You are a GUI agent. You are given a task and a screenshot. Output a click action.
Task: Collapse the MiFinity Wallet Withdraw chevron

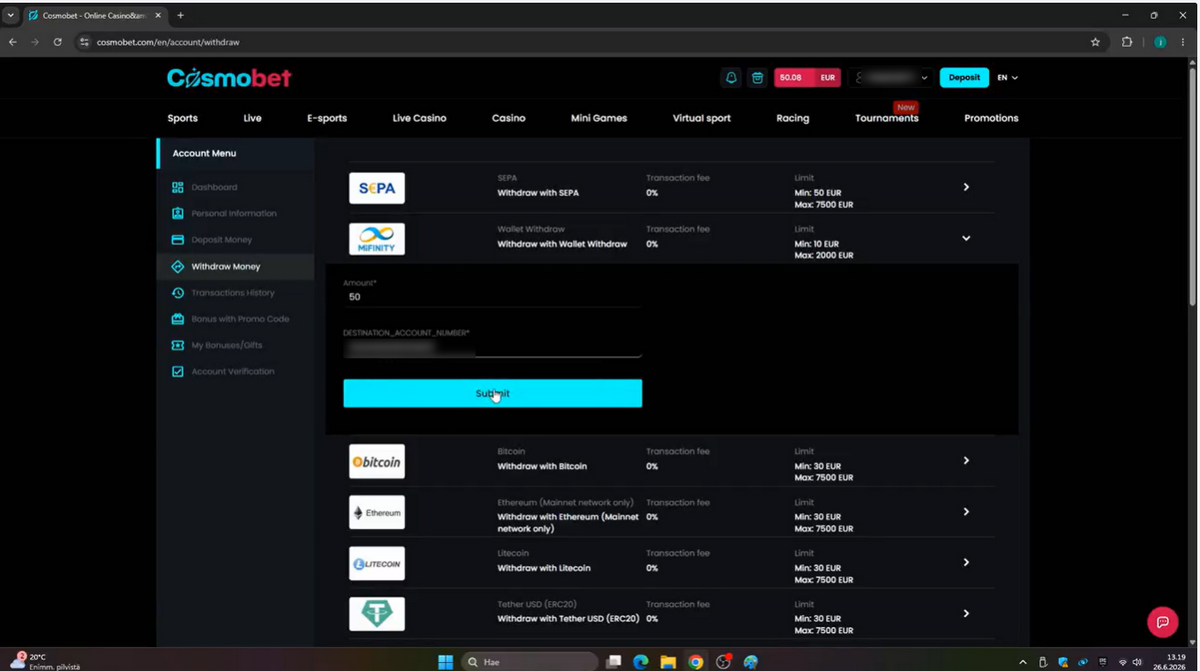tap(966, 238)
